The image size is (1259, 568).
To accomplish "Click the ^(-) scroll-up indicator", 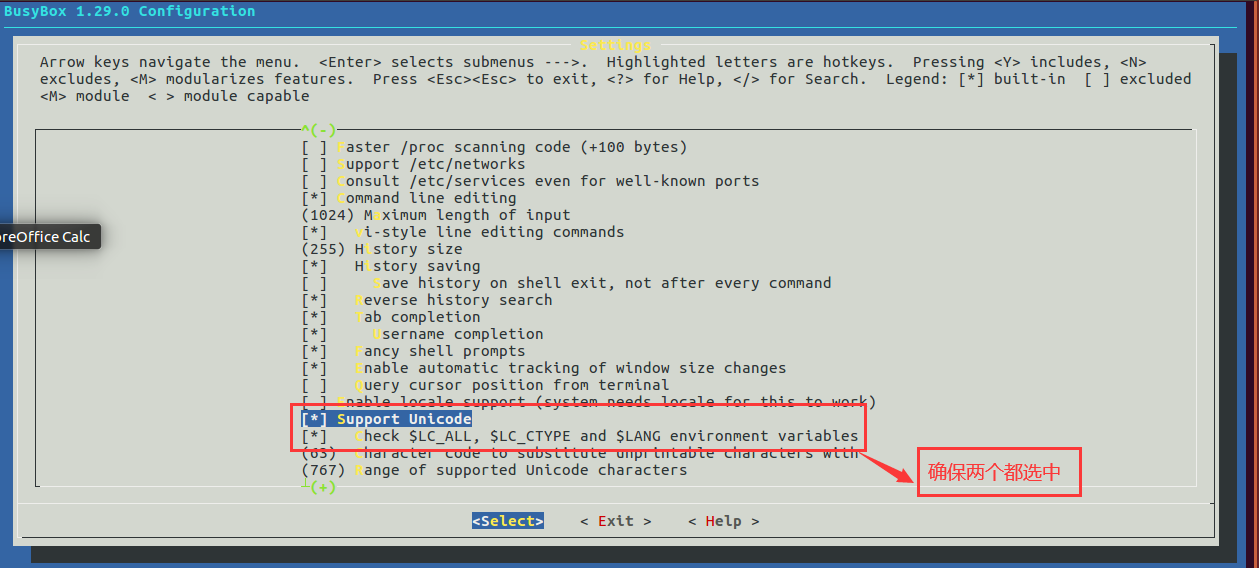I will tap(319, 130).
